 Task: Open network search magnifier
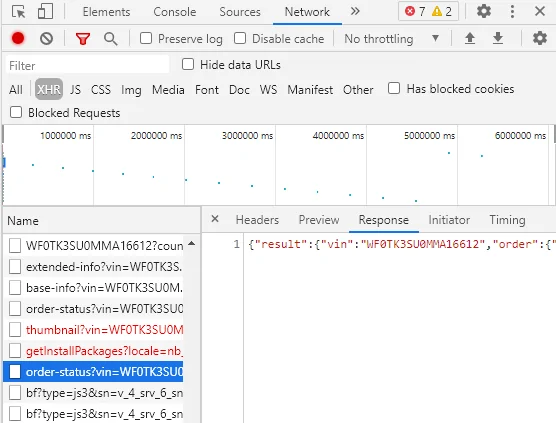tap(111, 39)
